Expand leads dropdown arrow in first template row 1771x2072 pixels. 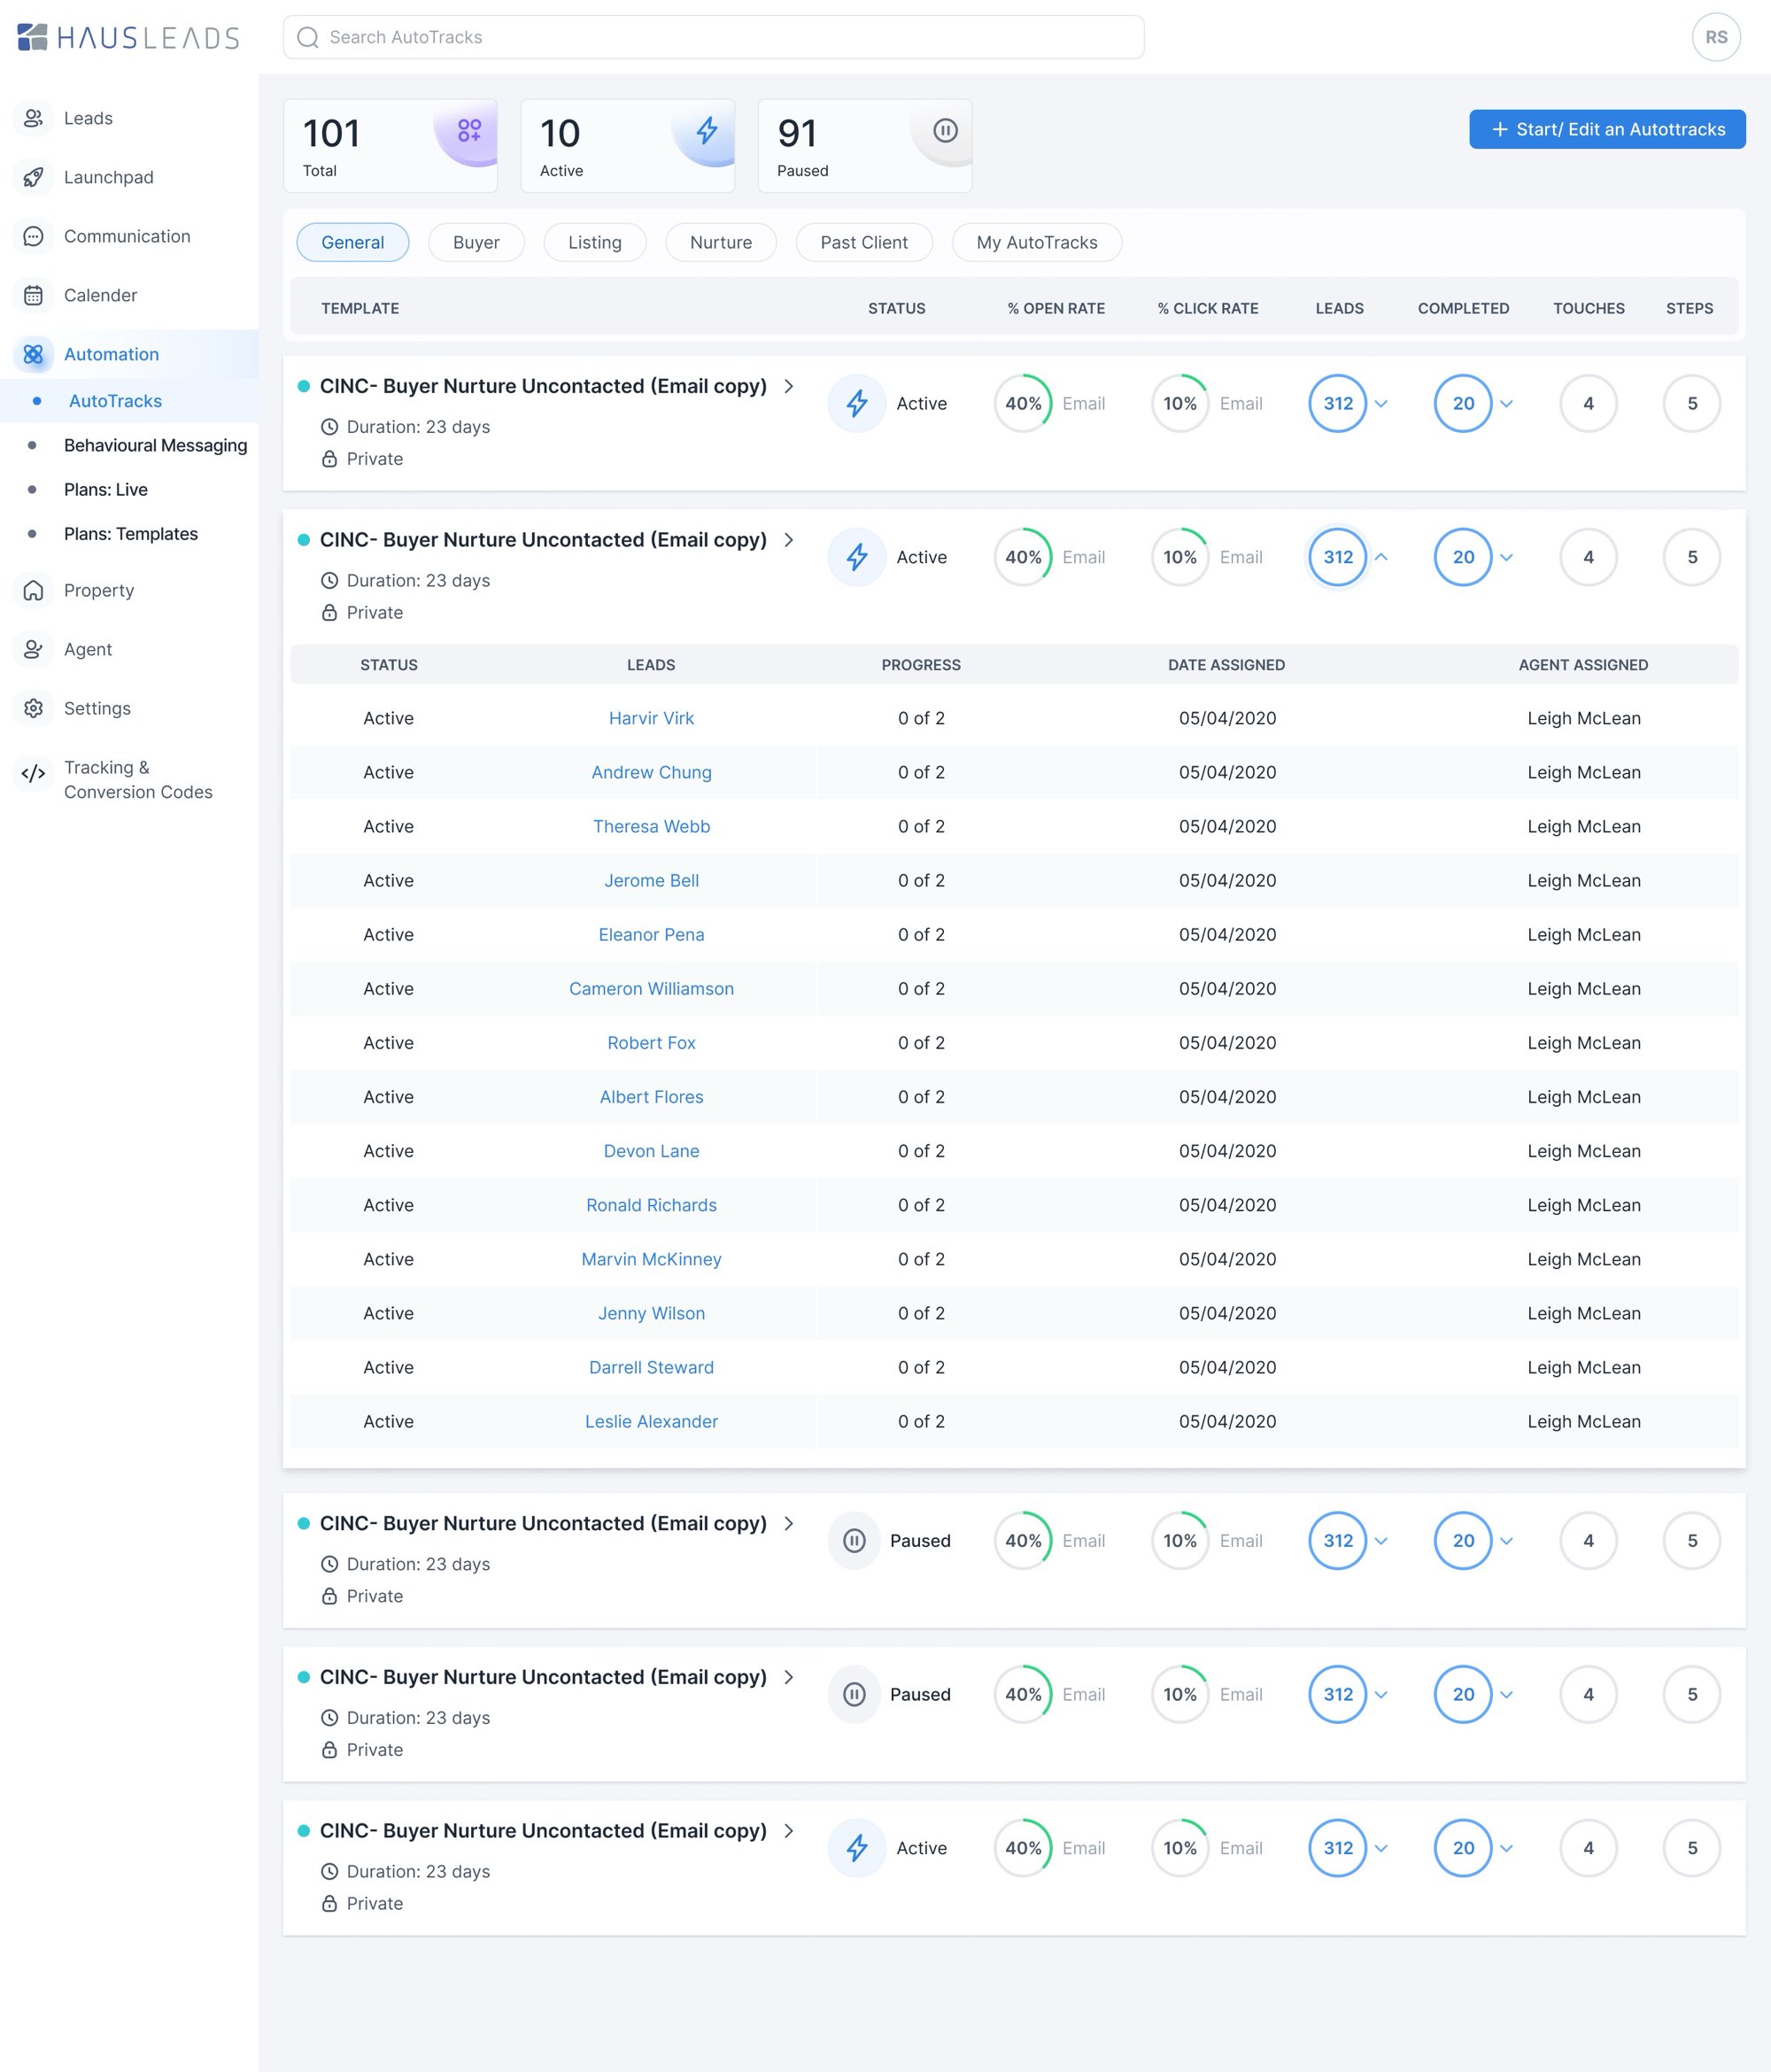coord(1381,404)
